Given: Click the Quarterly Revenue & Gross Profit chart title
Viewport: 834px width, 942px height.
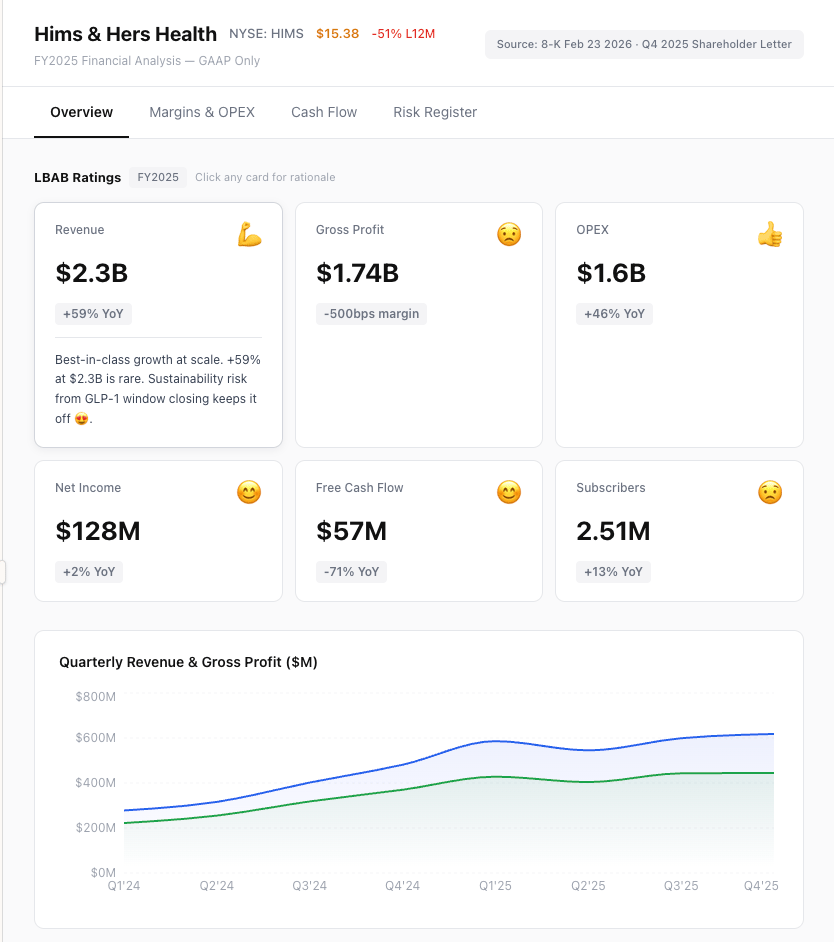Looking at the screenshot, I should point(188,662).
